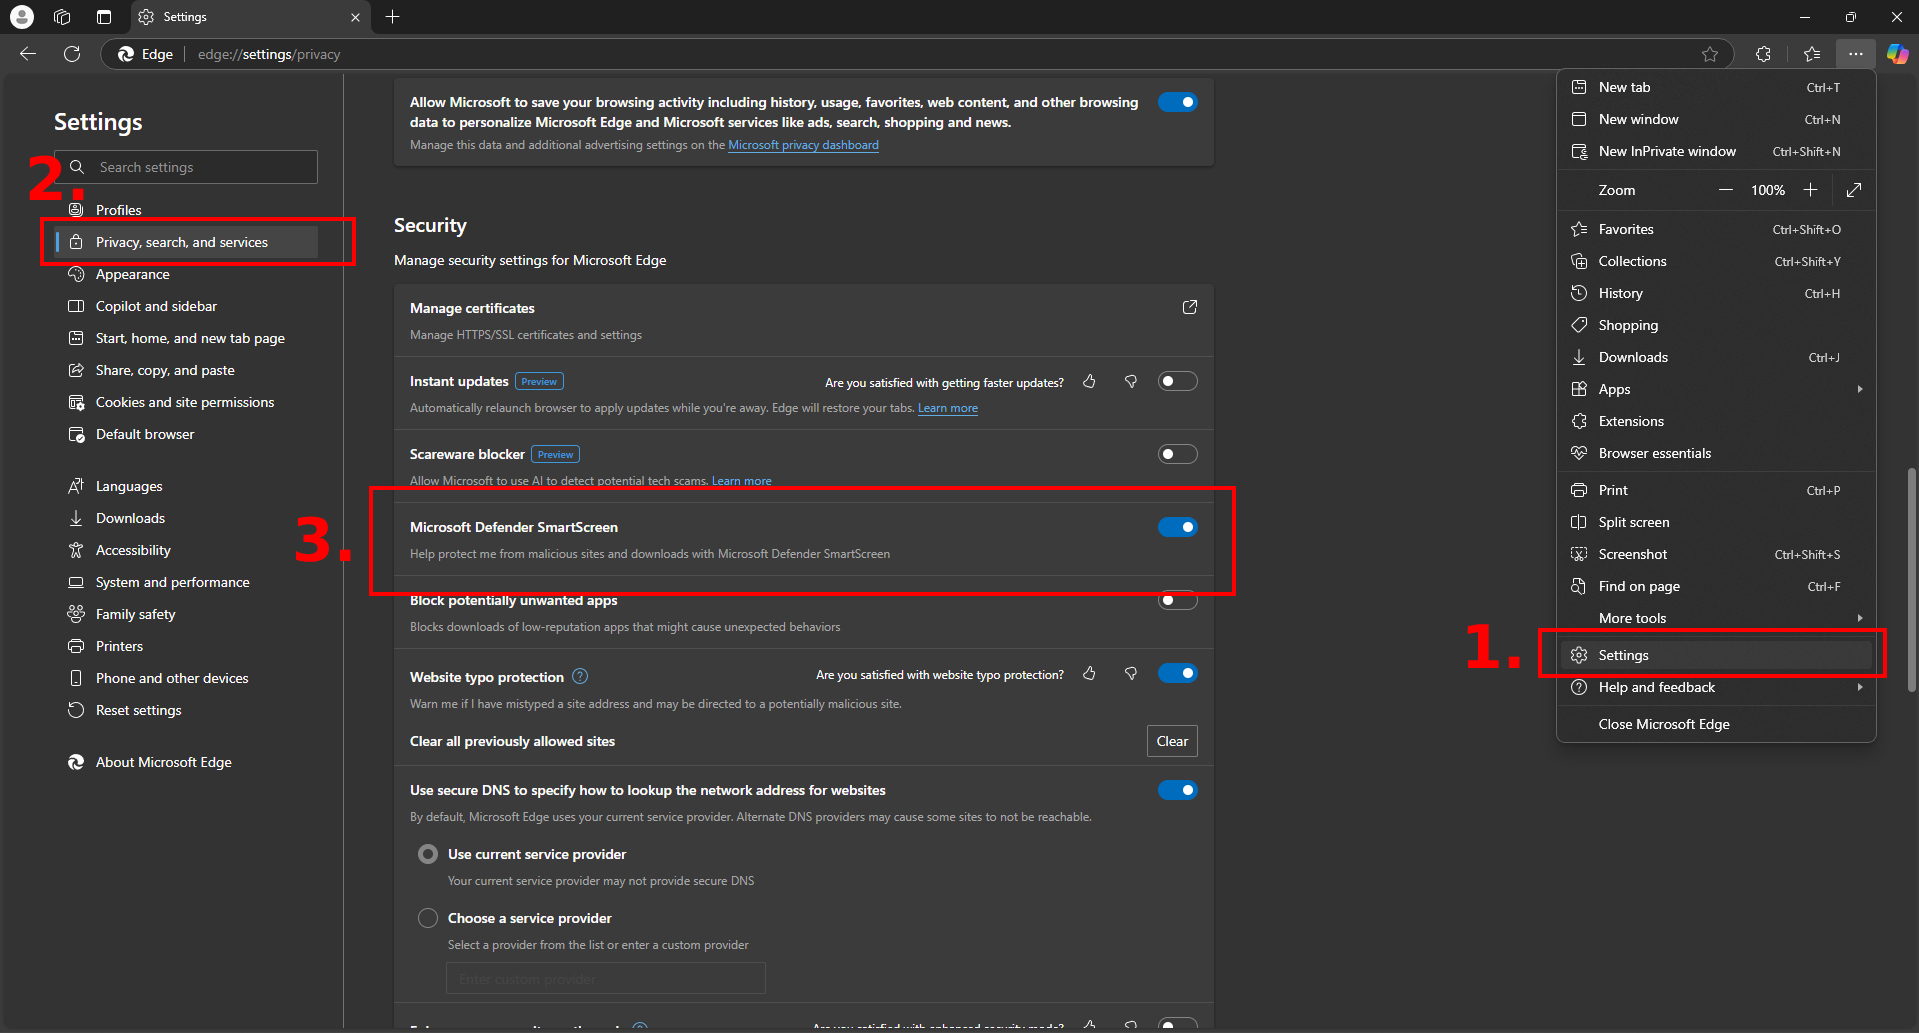Turn off the secure DNS toggle
Viewport: 1919px width, 1033px height.
pyautogui.click(x=1178, y=790)
